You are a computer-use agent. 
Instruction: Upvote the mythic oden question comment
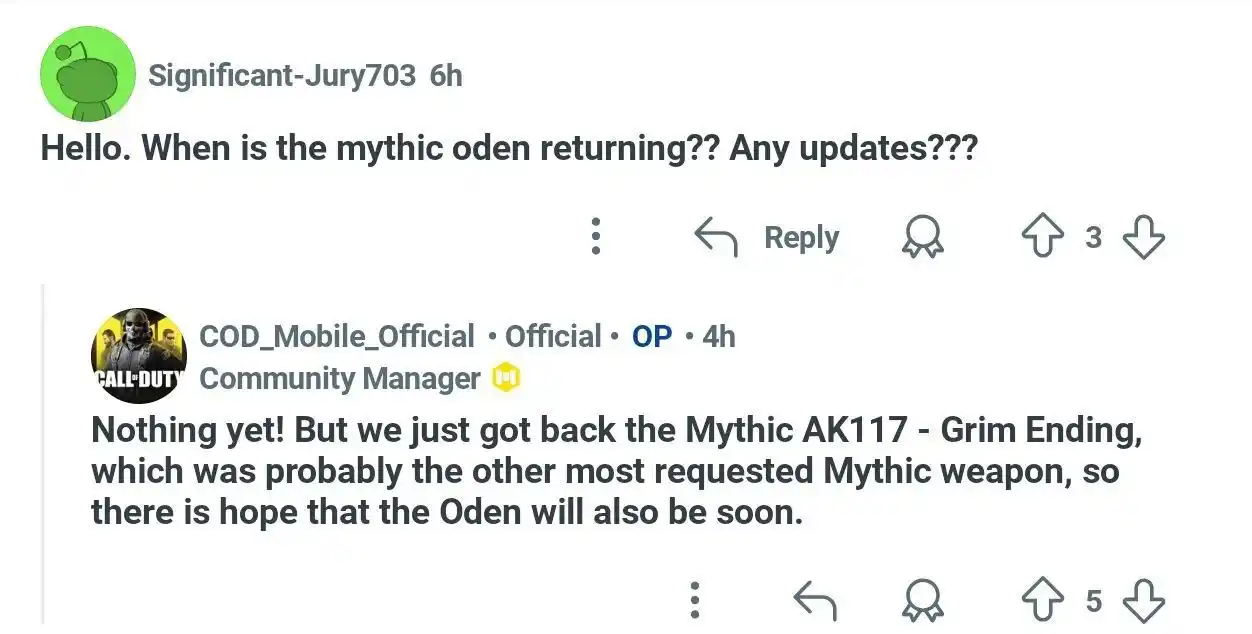(x=1040, y=237)
